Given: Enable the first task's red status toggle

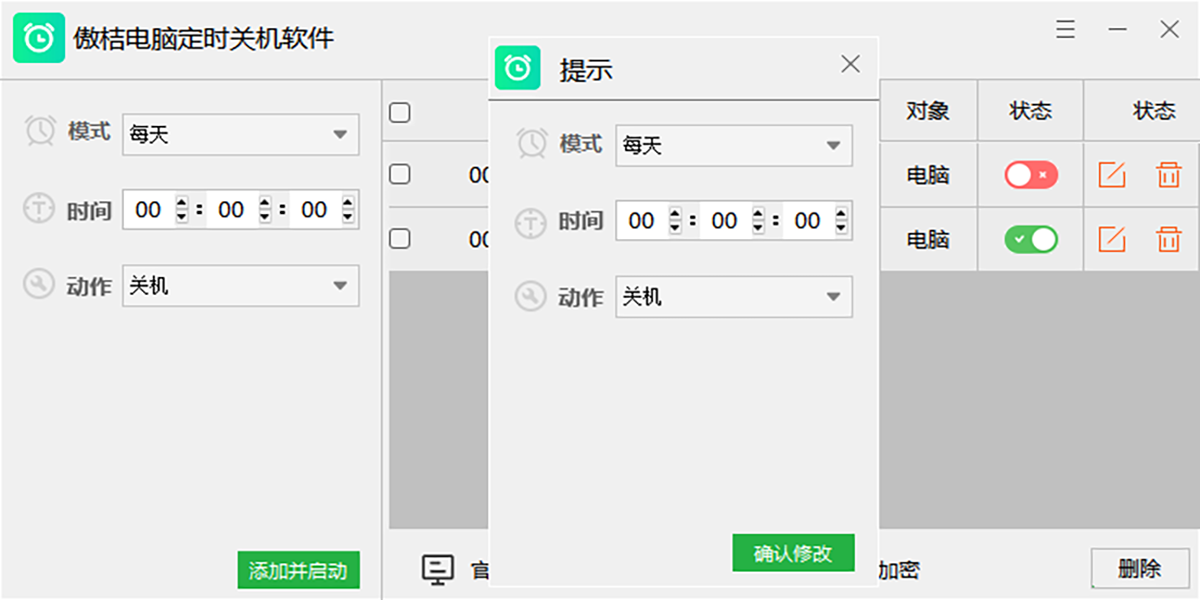Looking at the screenshot, I should click(1029, 175).
